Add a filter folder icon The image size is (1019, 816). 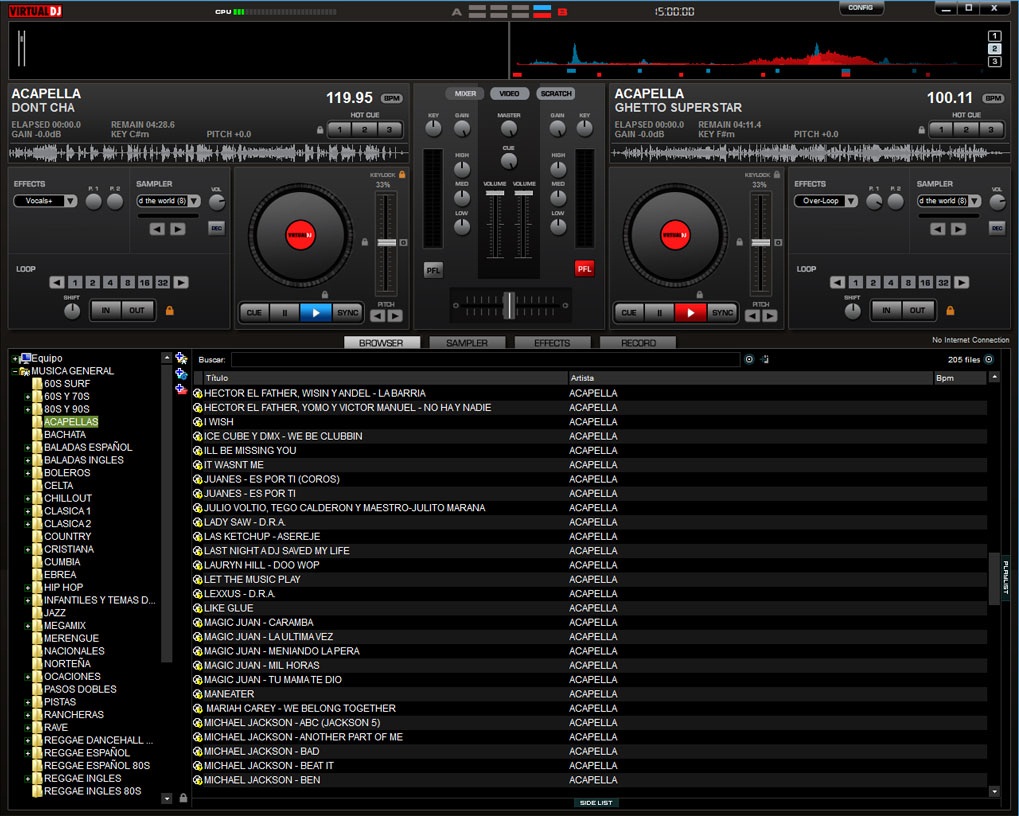[181, 389]
